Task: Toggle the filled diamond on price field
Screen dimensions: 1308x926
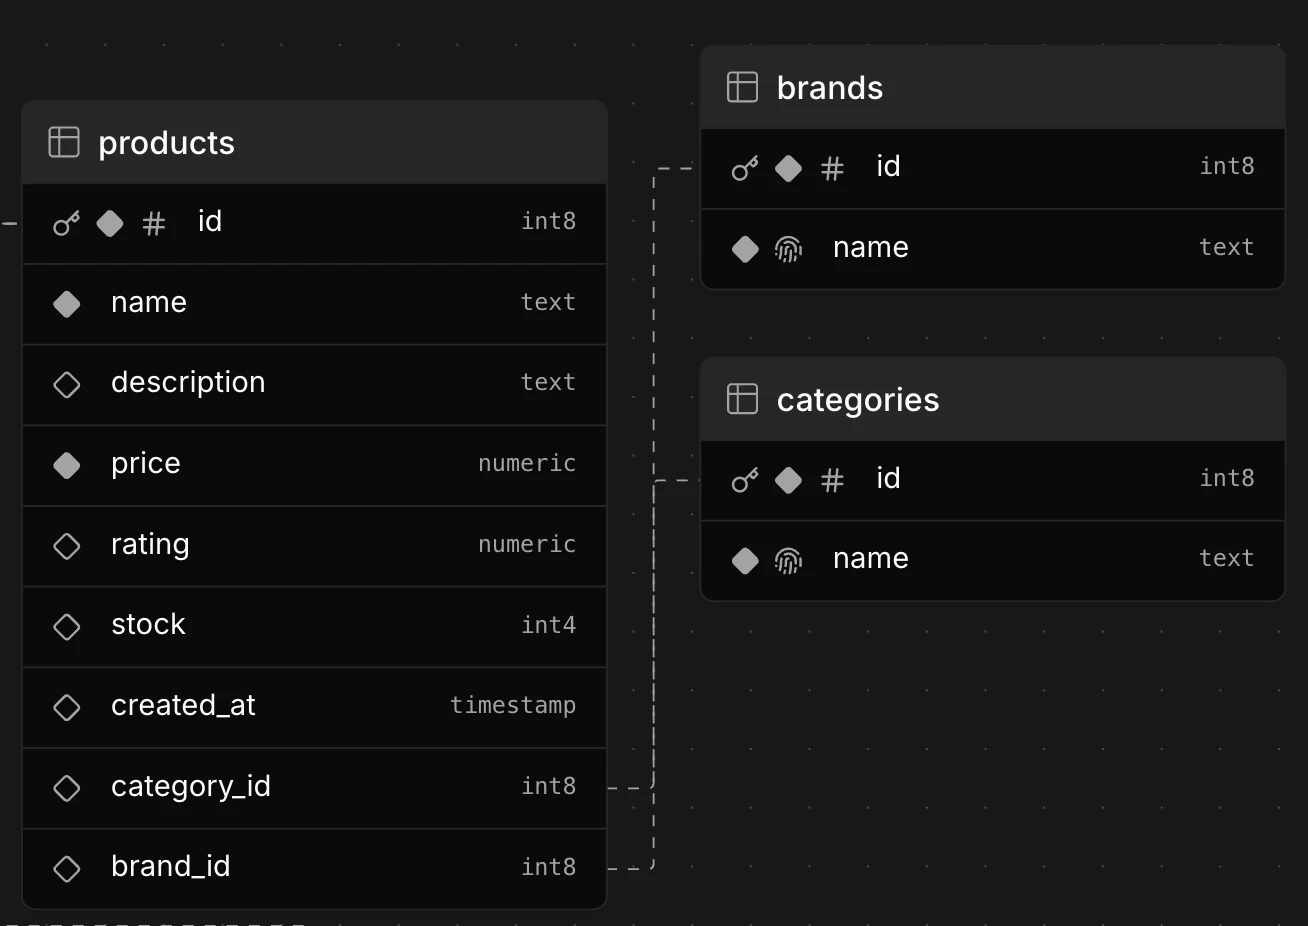Action: point(66,465)
